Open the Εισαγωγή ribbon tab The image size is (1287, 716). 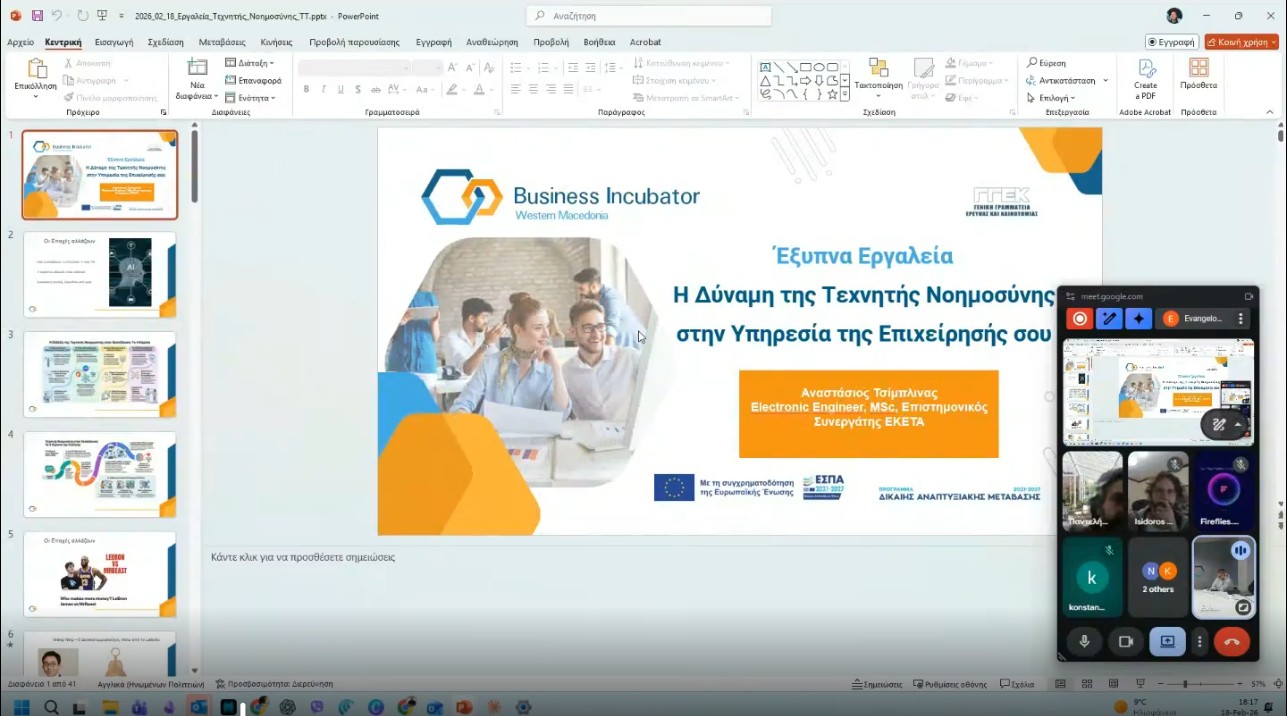(x=114, y=42)
